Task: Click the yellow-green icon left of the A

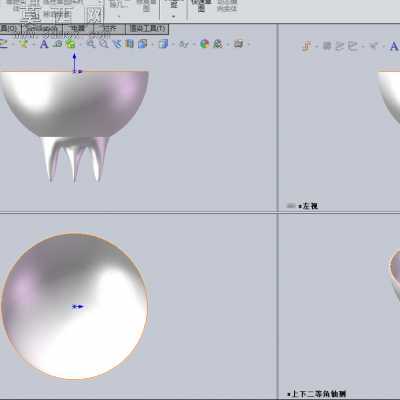Action: (x=23, y=44)
